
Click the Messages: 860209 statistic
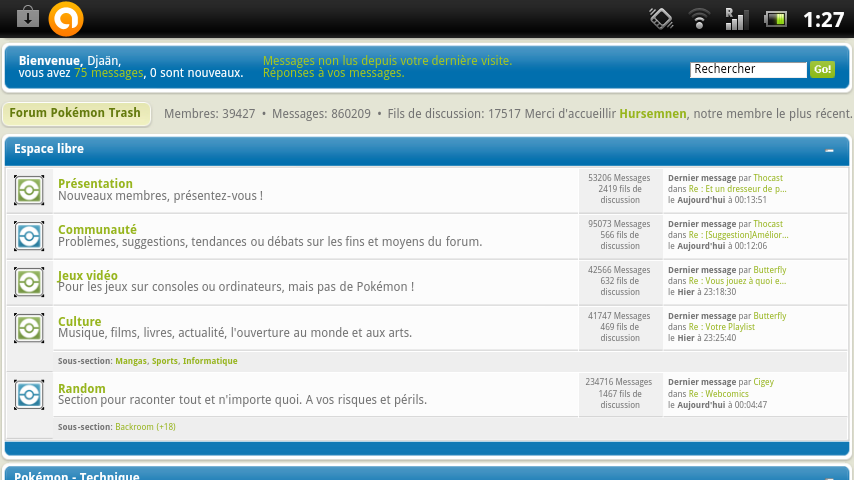click(321, 114)
